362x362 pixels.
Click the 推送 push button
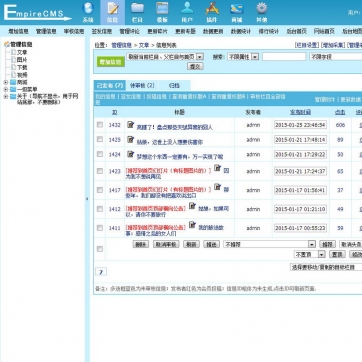coord(211,244)
